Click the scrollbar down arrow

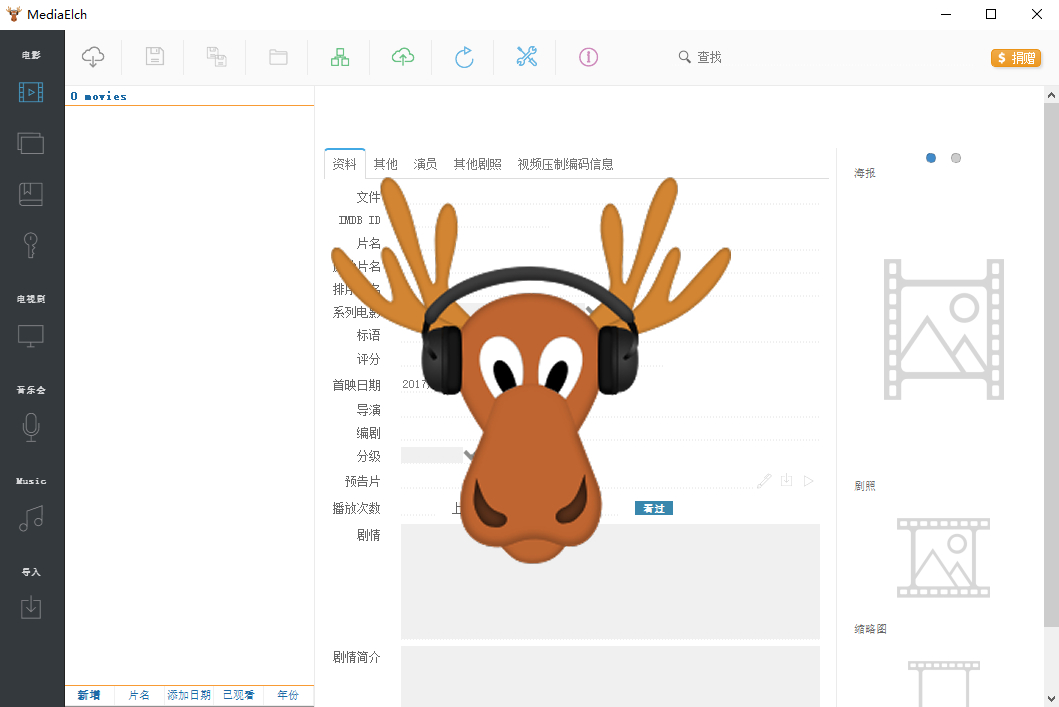(x=1051, y=698)
